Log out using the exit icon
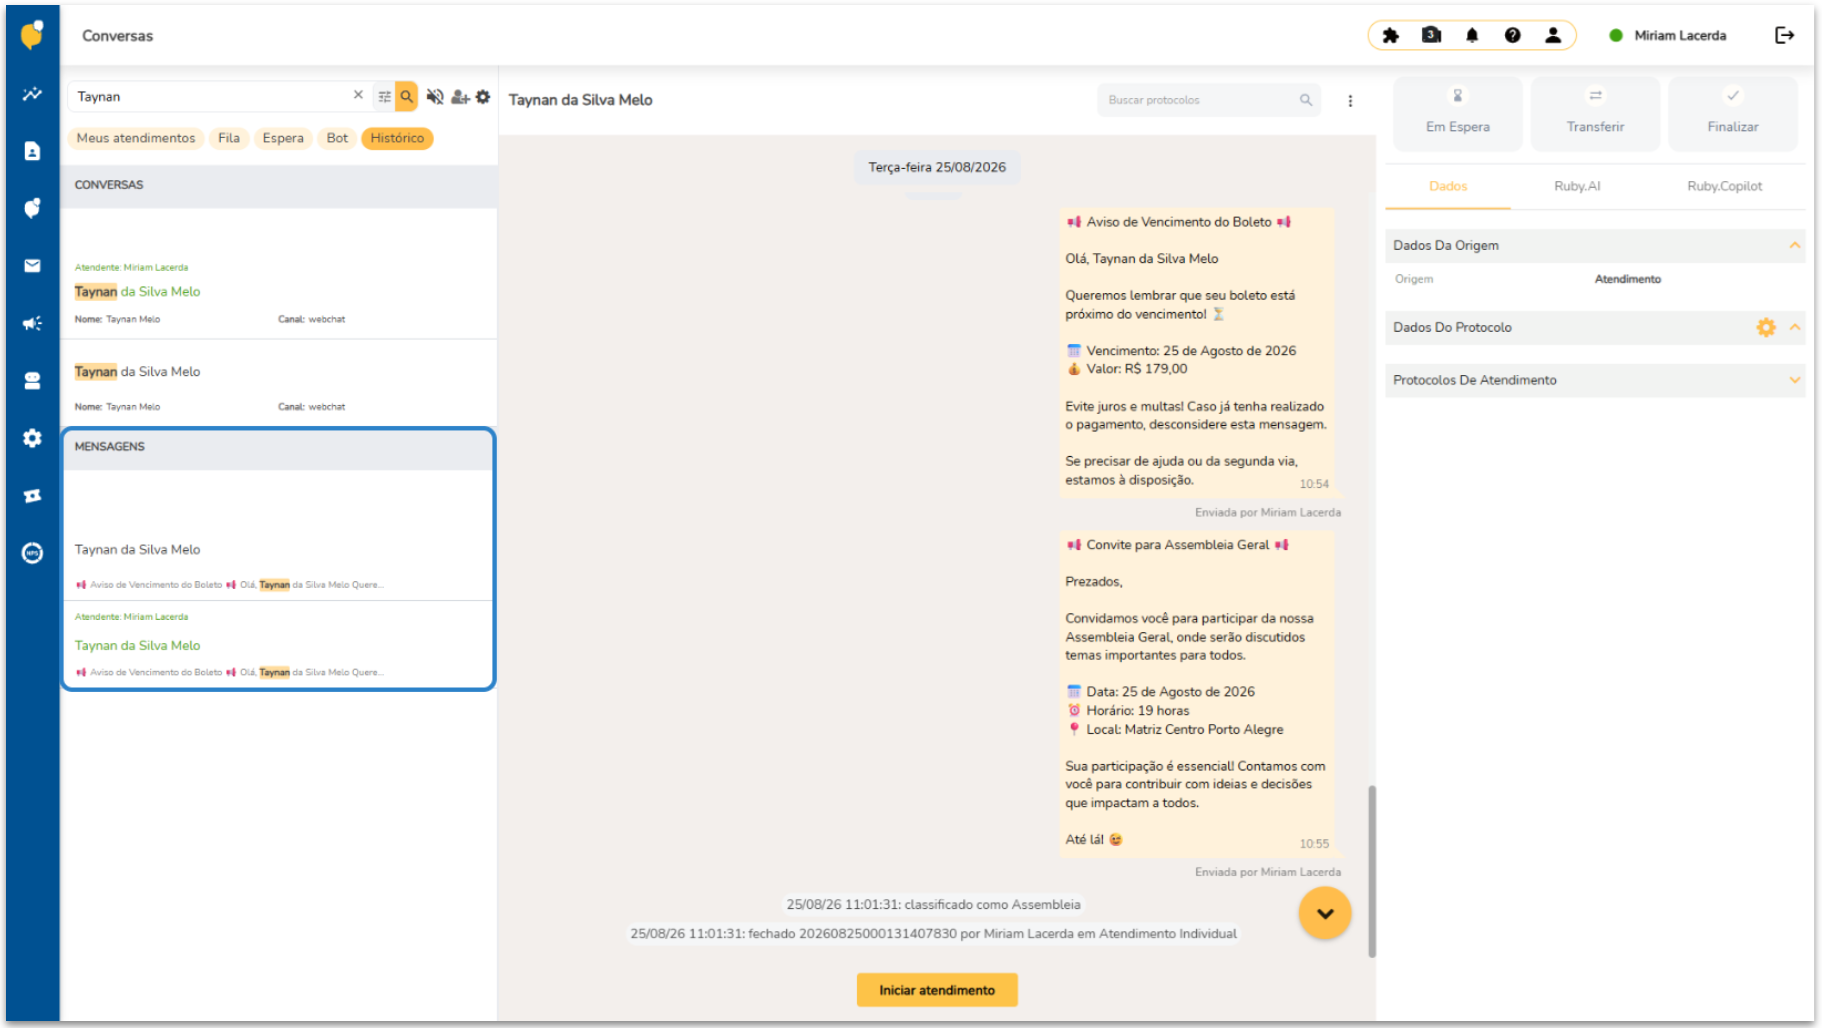The image size is (1822, 1028). point(1785,35)
